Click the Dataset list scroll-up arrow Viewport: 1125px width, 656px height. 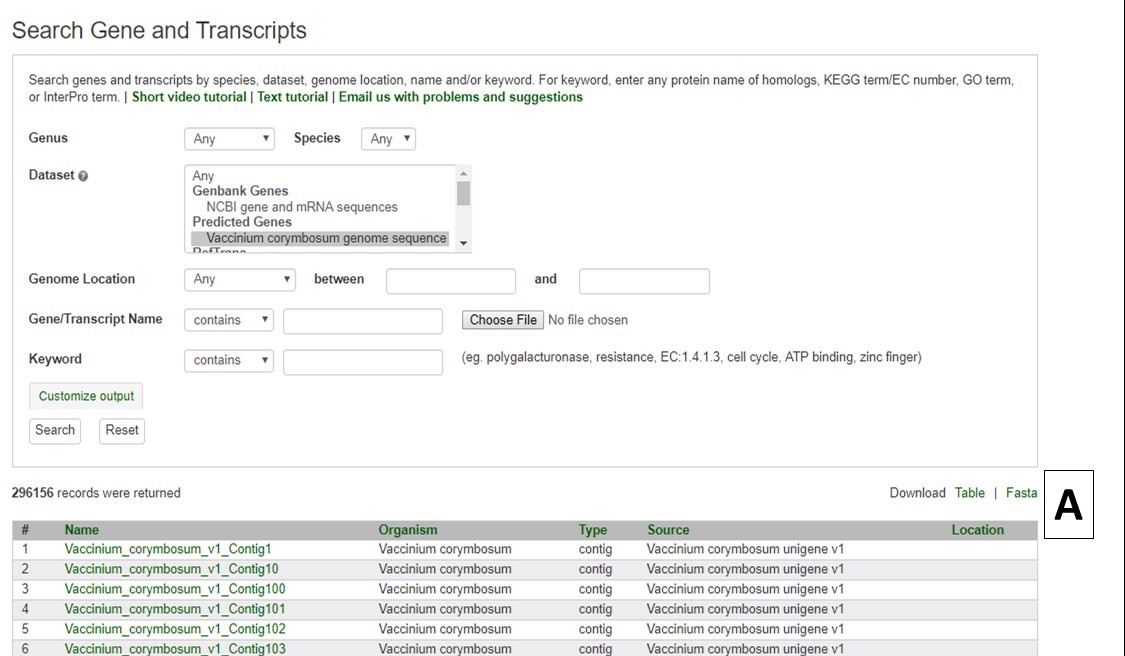[463, 174]
